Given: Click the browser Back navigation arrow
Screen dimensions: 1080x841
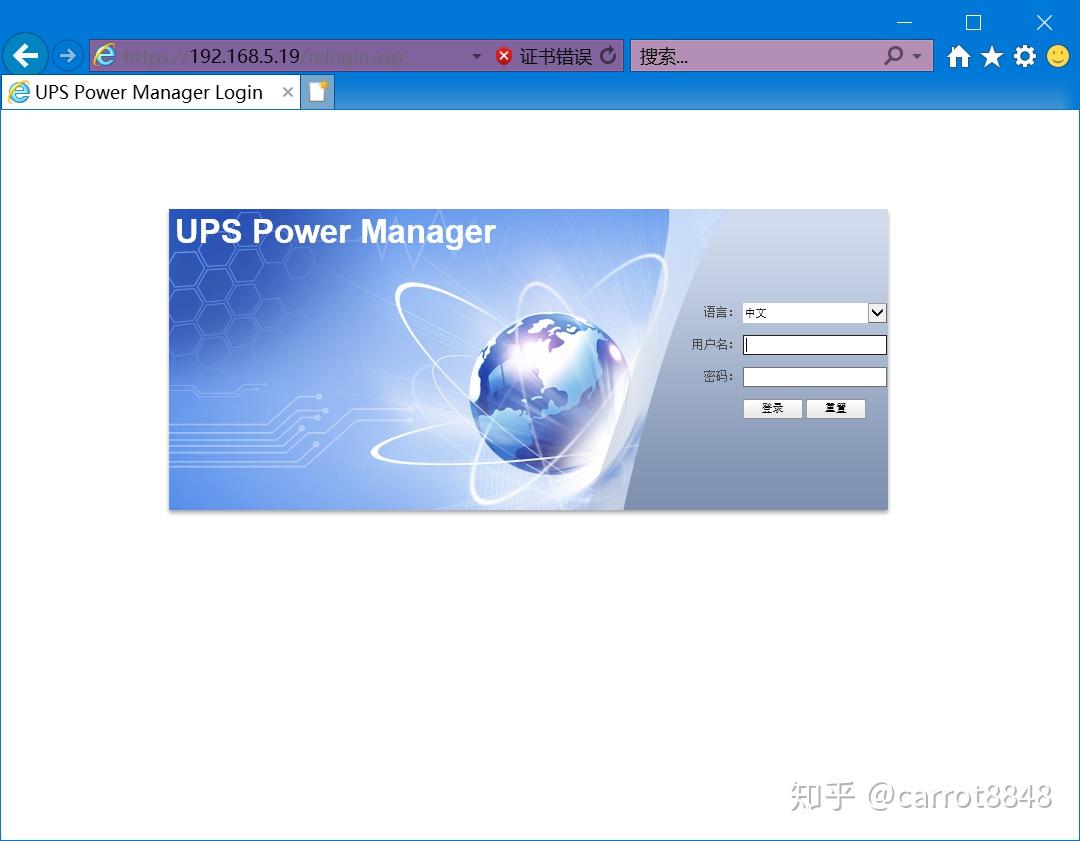Looking at the screenshot, I should (24, 55).
